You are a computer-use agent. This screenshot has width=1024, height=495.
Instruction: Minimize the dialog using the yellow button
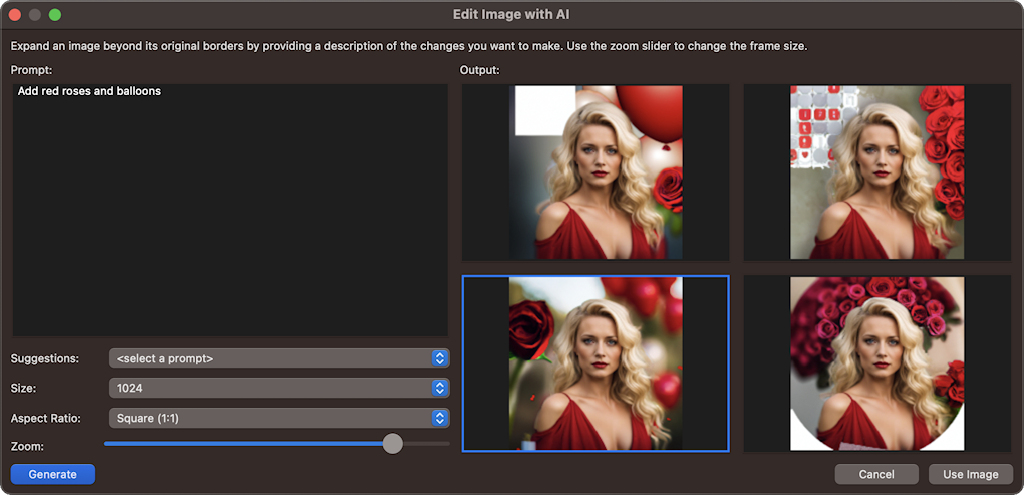click(35, 15)
